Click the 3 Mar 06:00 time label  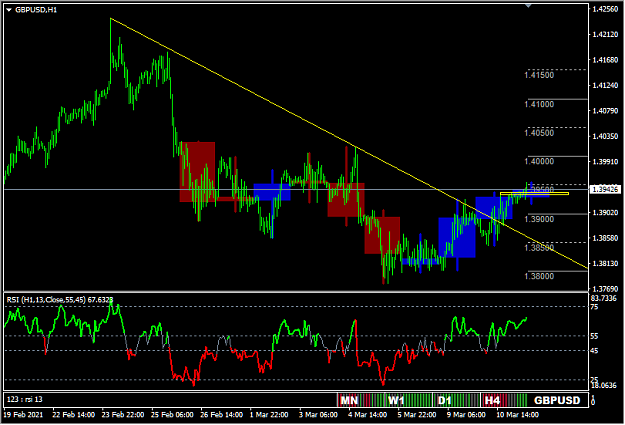318,415
